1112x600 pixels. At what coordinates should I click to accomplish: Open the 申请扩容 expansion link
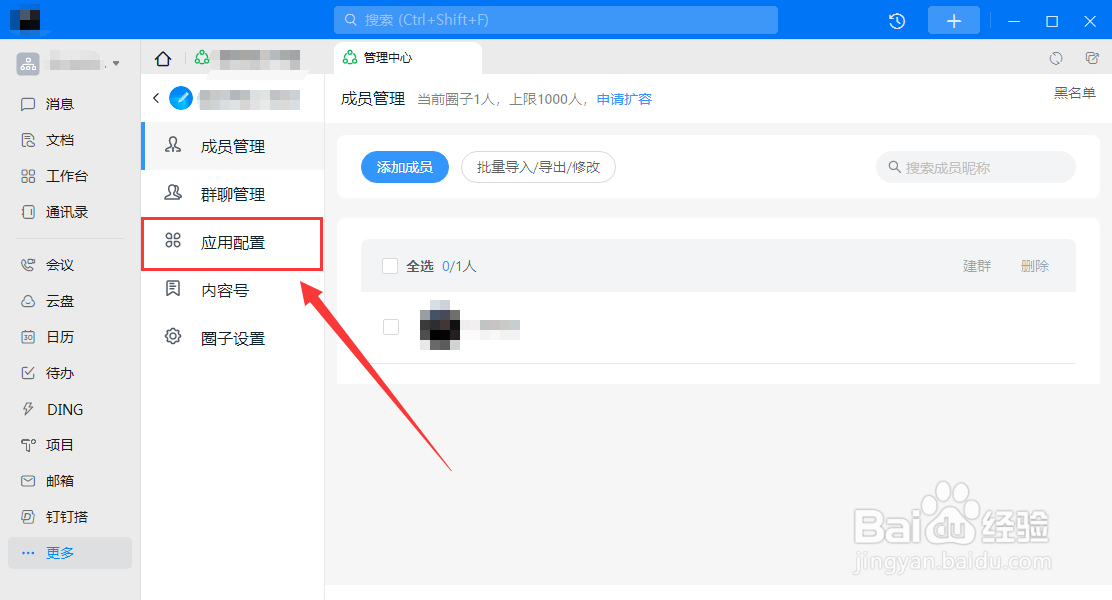point(623,99)
